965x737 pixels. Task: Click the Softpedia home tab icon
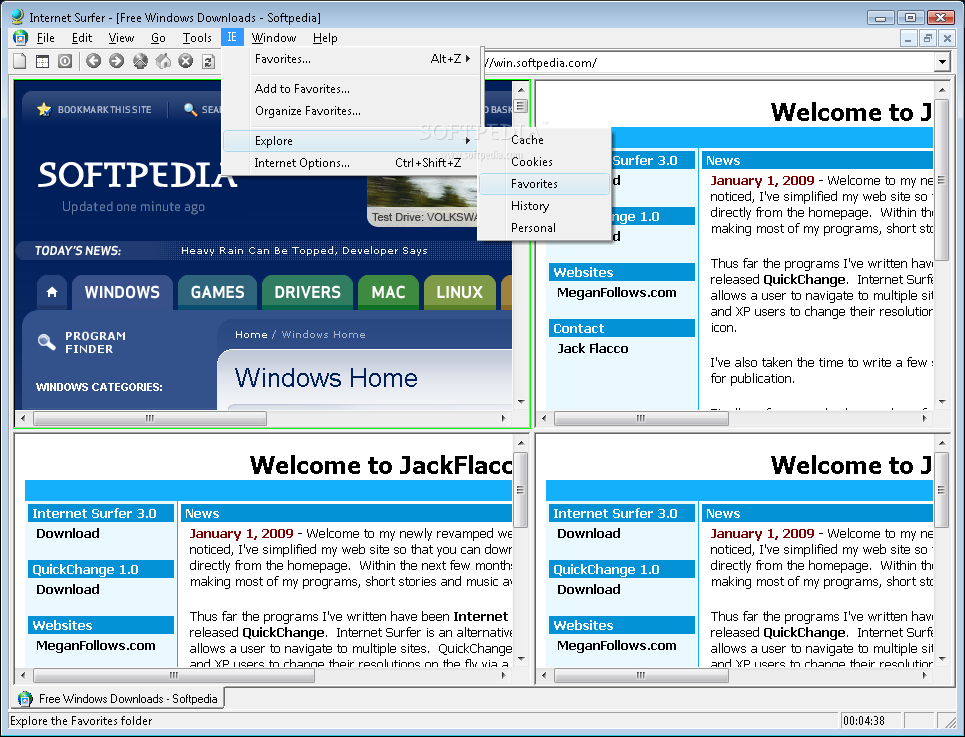52,292
